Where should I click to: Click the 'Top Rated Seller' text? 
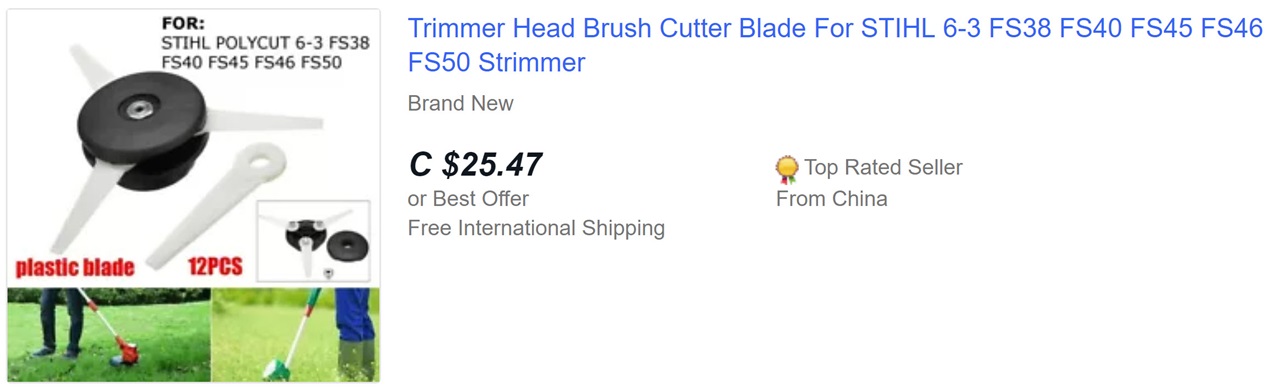pos(883,168)
